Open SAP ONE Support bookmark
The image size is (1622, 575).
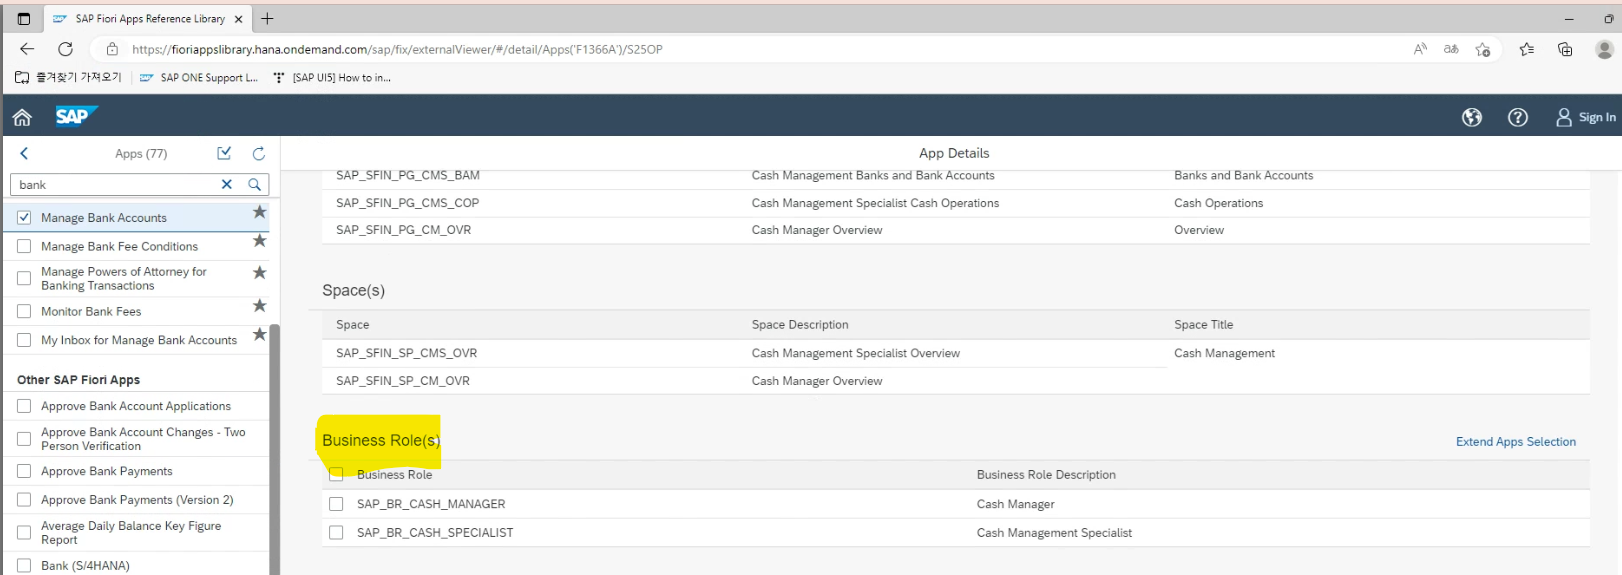coord(198,77)
